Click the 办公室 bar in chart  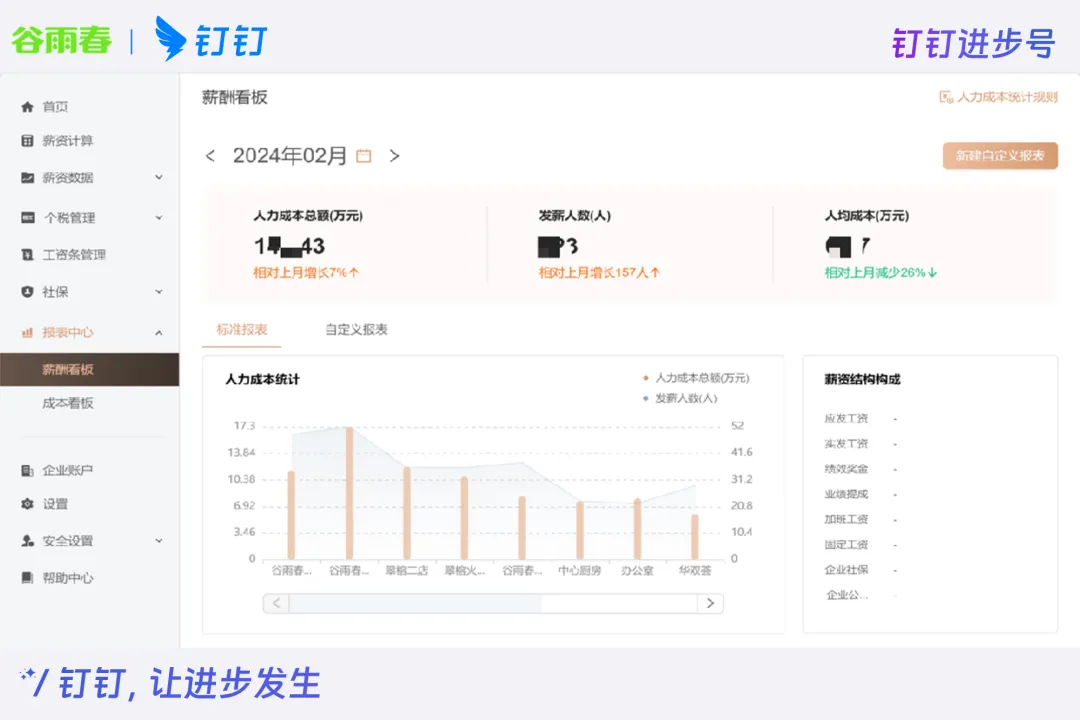(x=637, y=528)
